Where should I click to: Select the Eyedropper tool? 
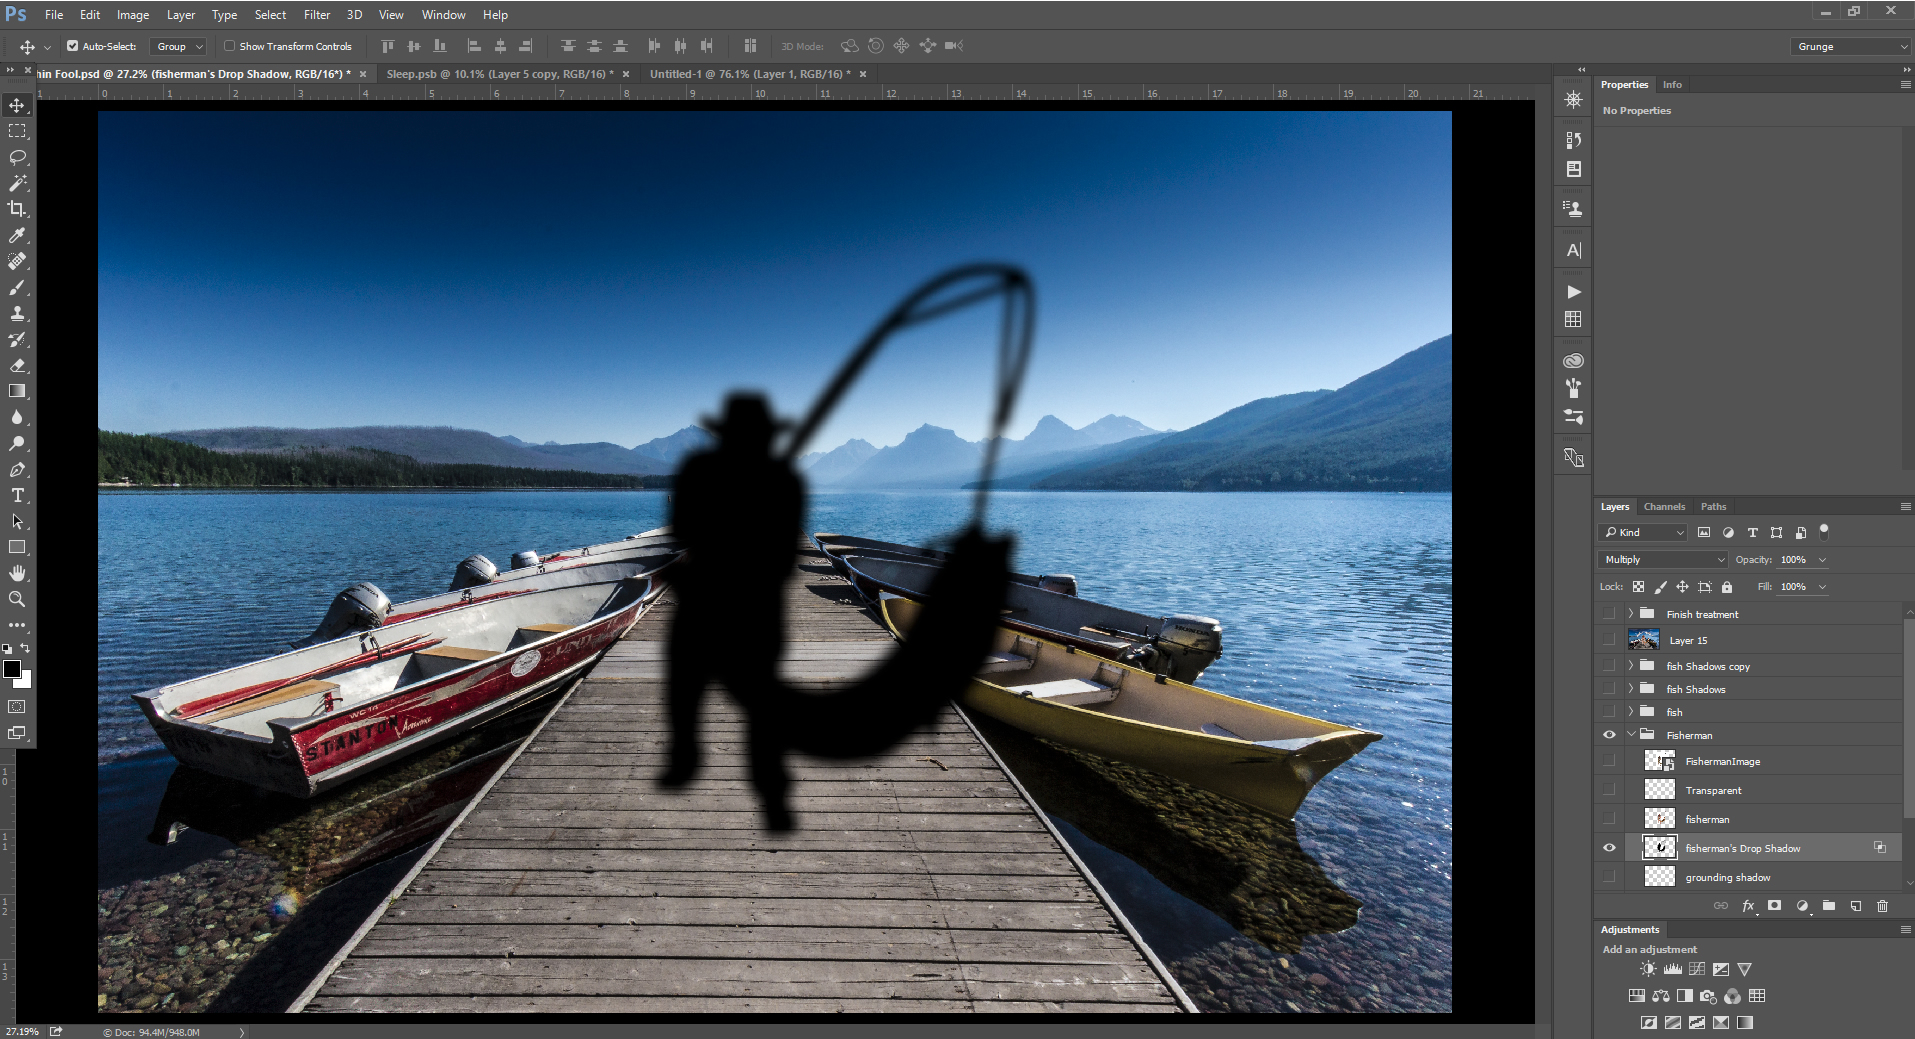(x=17, y=235)
